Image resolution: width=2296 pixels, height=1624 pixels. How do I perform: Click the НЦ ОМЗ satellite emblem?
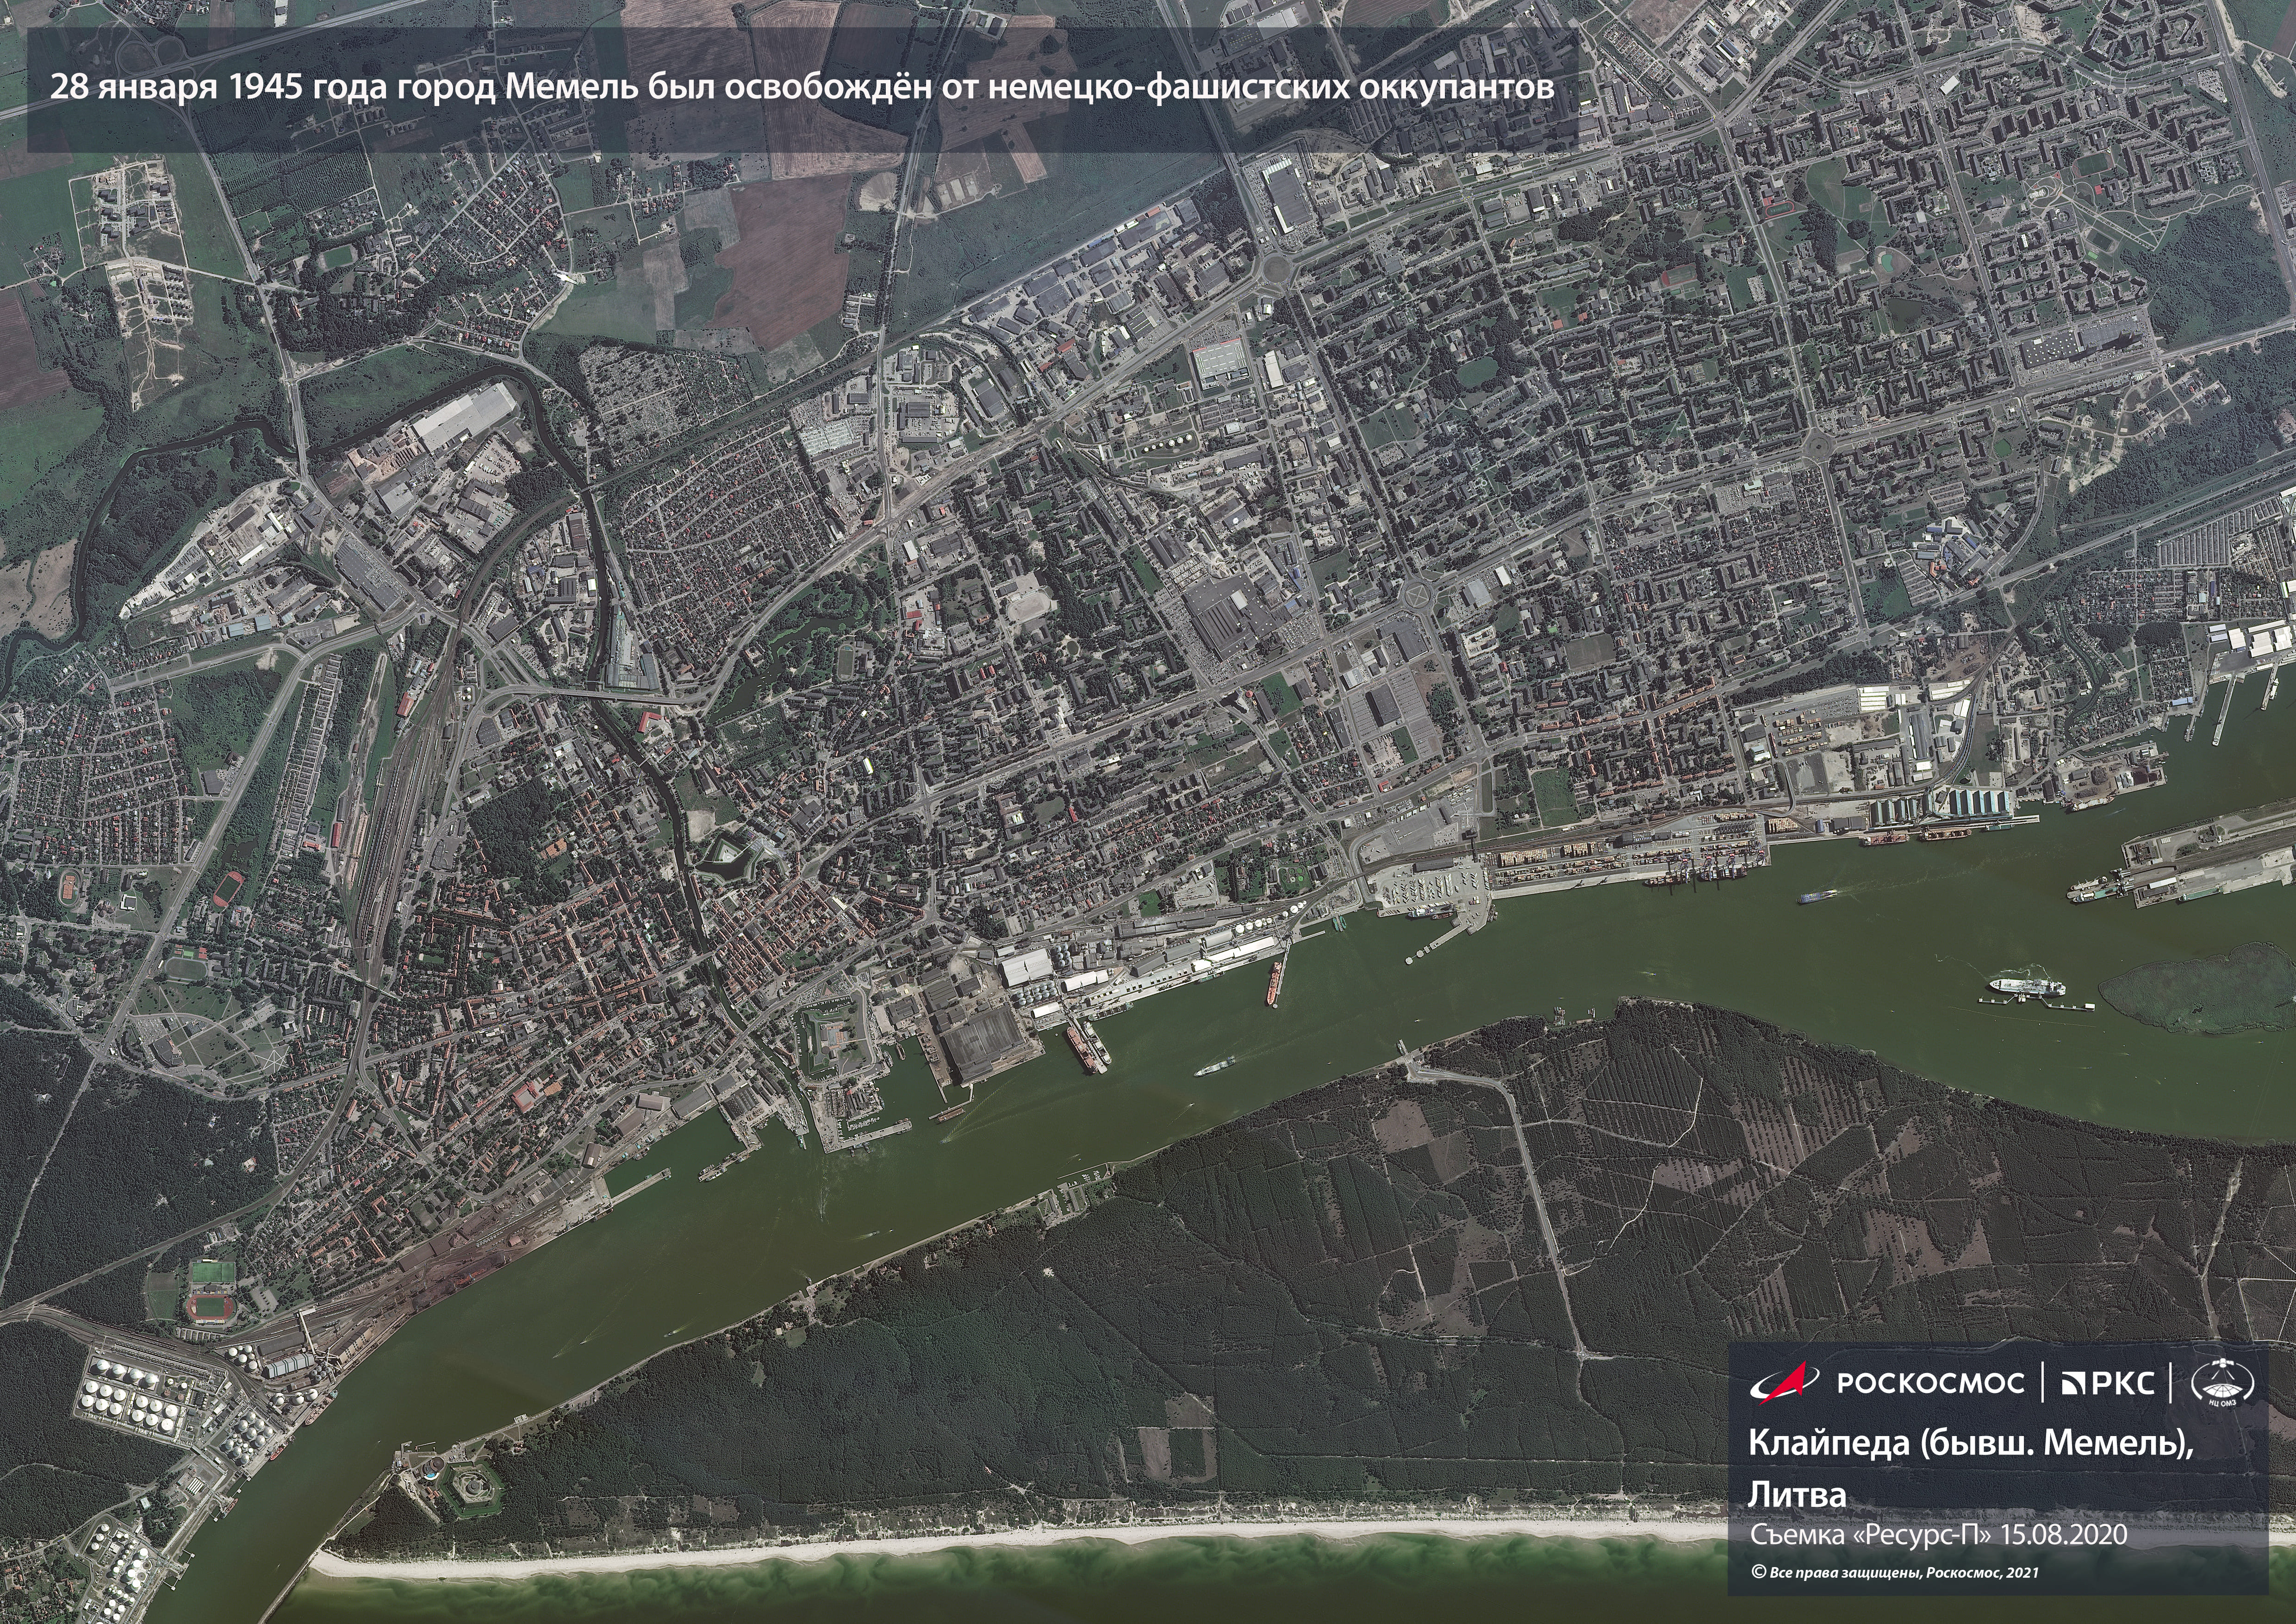tap(2222, 1383)
